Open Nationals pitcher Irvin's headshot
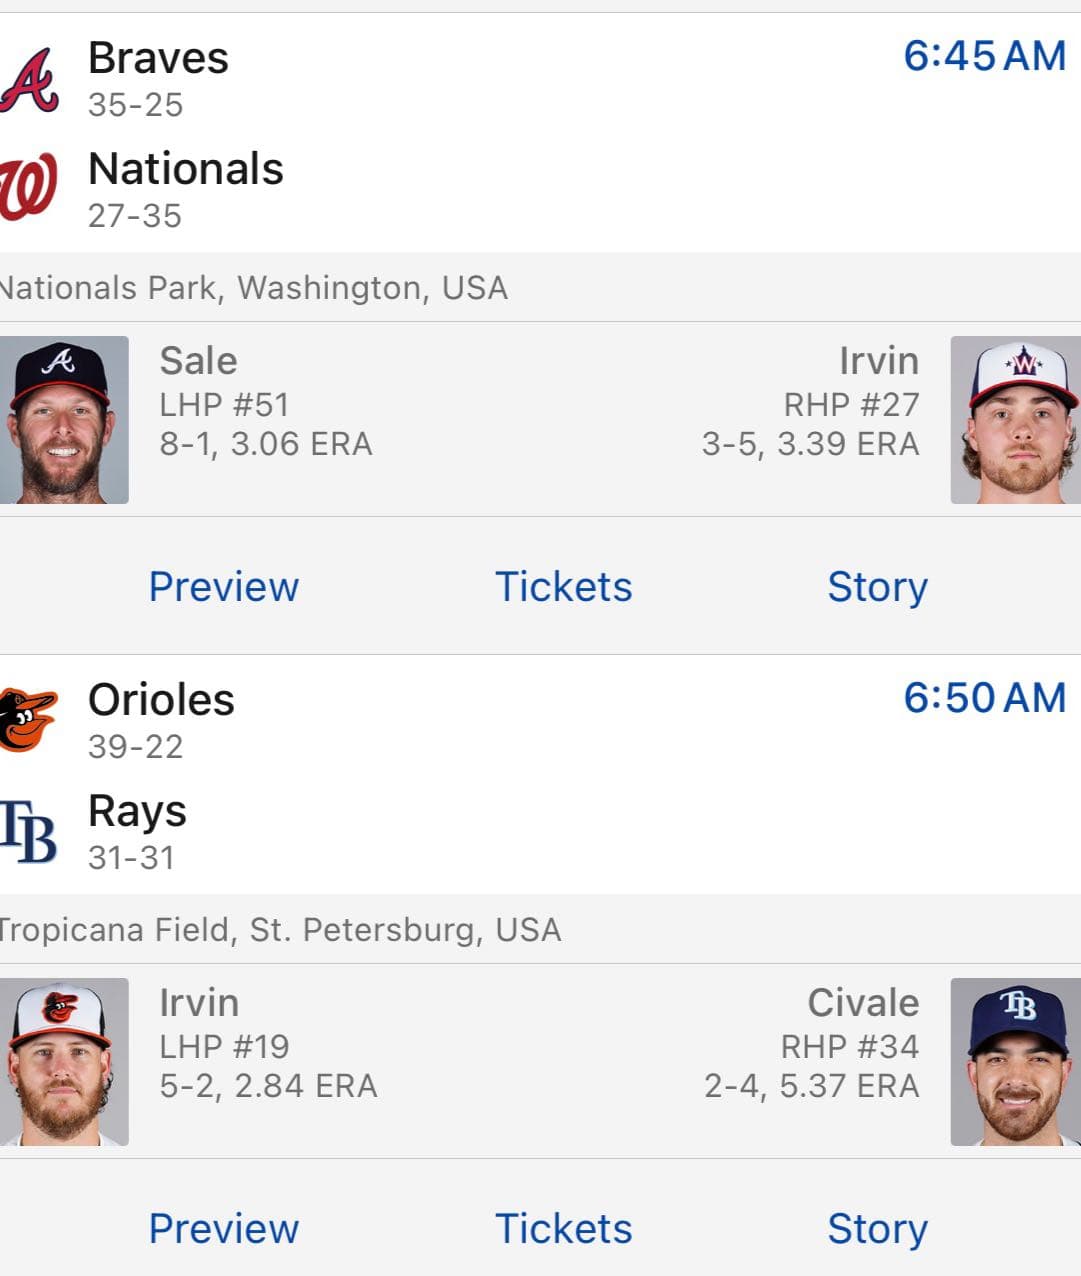Image resolution: width=1081 pixels, height=1276 pixels. 1015,420
